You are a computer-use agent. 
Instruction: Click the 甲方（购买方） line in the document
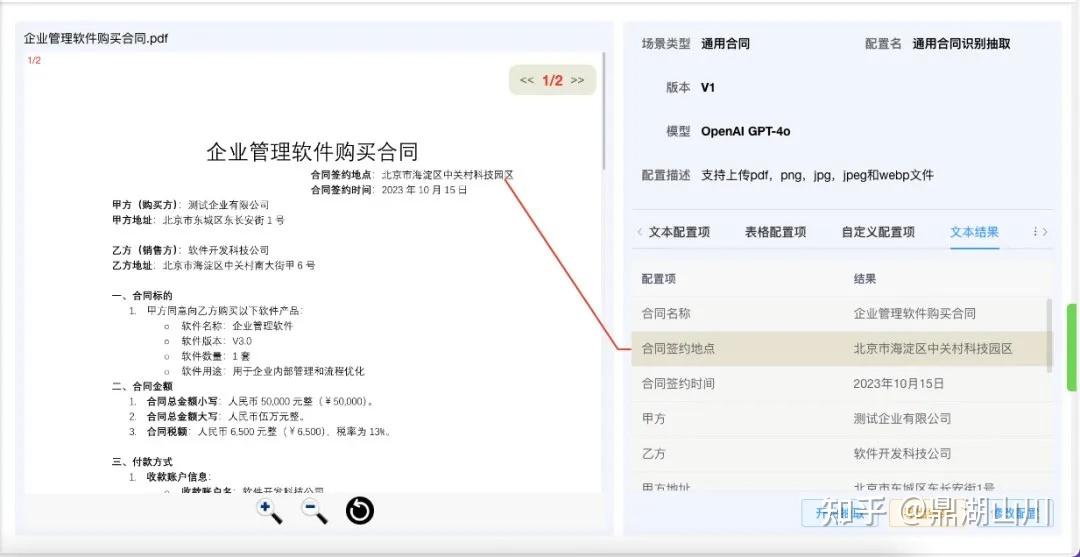click(191, 205)
